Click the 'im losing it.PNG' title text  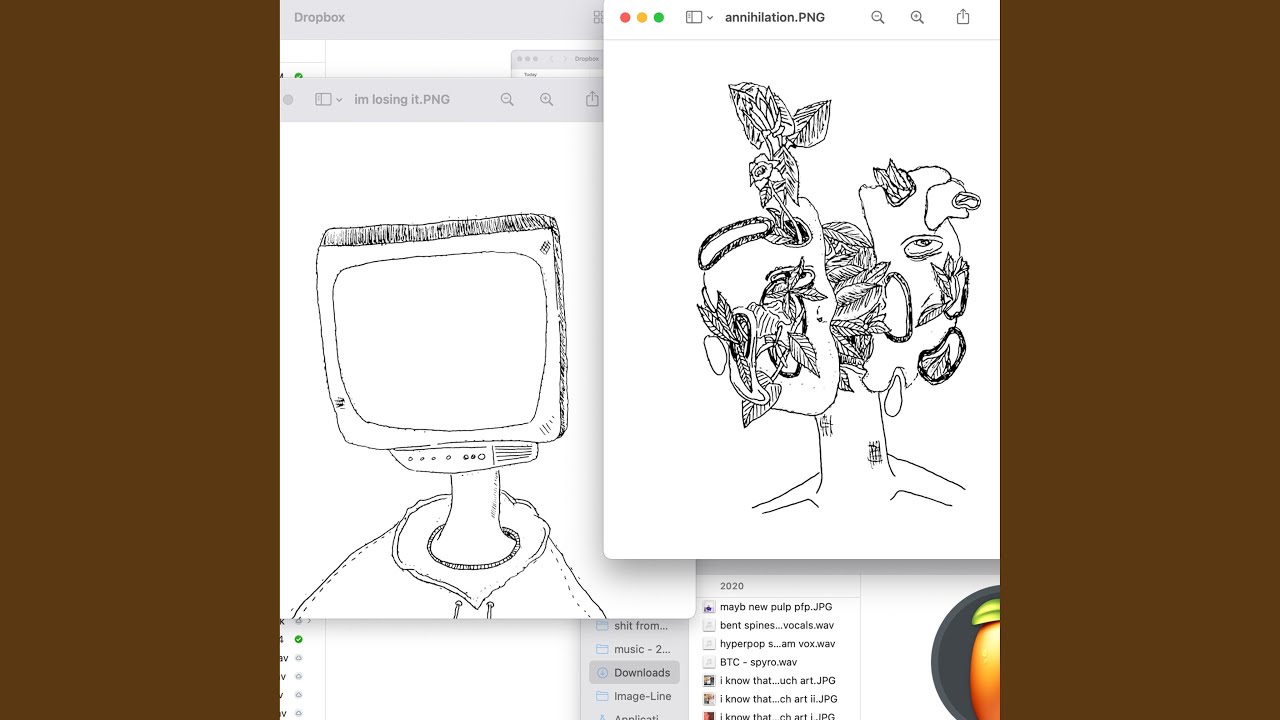[x=402, y=99]
